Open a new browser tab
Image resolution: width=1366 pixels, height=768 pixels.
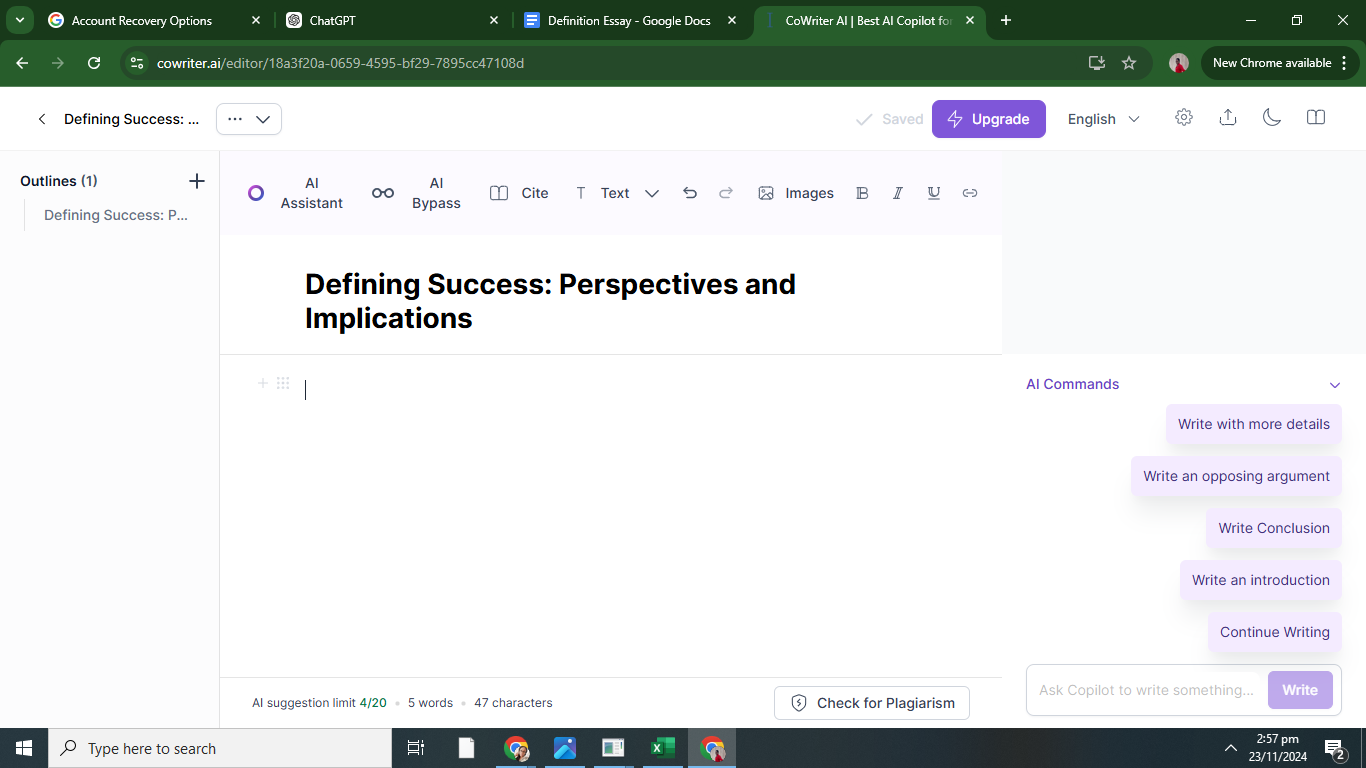point(1006,20)
